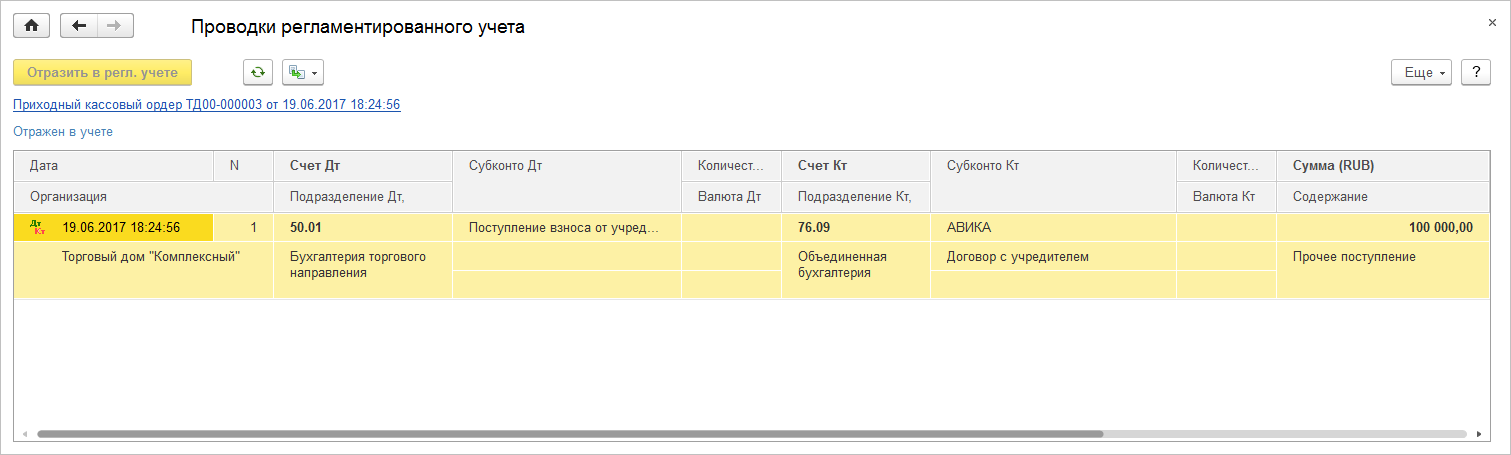Click the horizontal scrollbar's left arrow
Image resolution: width=1511 pixels, height=455 pixels.
[25, 434]
